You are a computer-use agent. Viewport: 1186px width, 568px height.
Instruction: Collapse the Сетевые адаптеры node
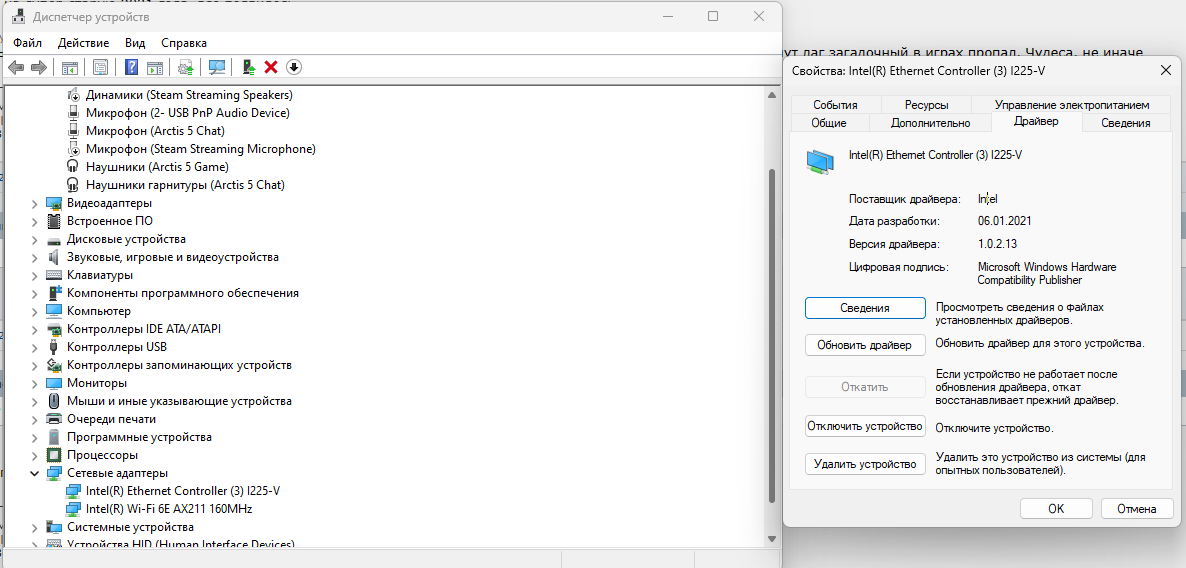[x=35, y=473]
